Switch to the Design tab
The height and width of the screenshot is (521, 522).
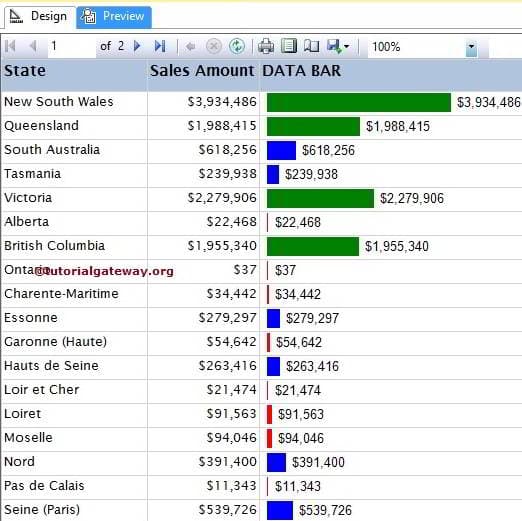(39, 16)
